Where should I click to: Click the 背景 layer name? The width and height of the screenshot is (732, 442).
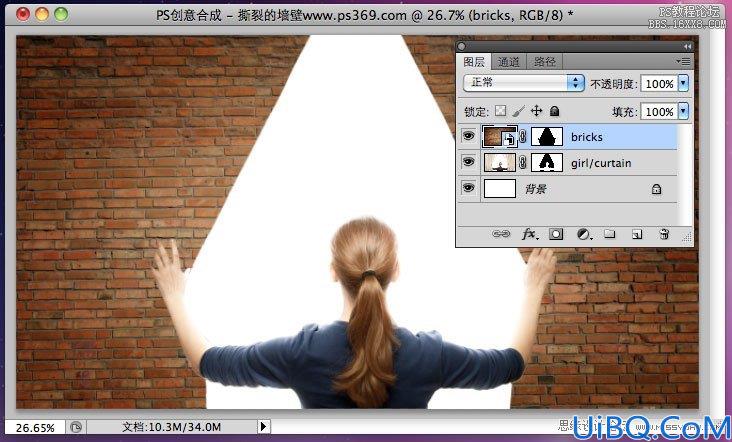pos(535,189)
